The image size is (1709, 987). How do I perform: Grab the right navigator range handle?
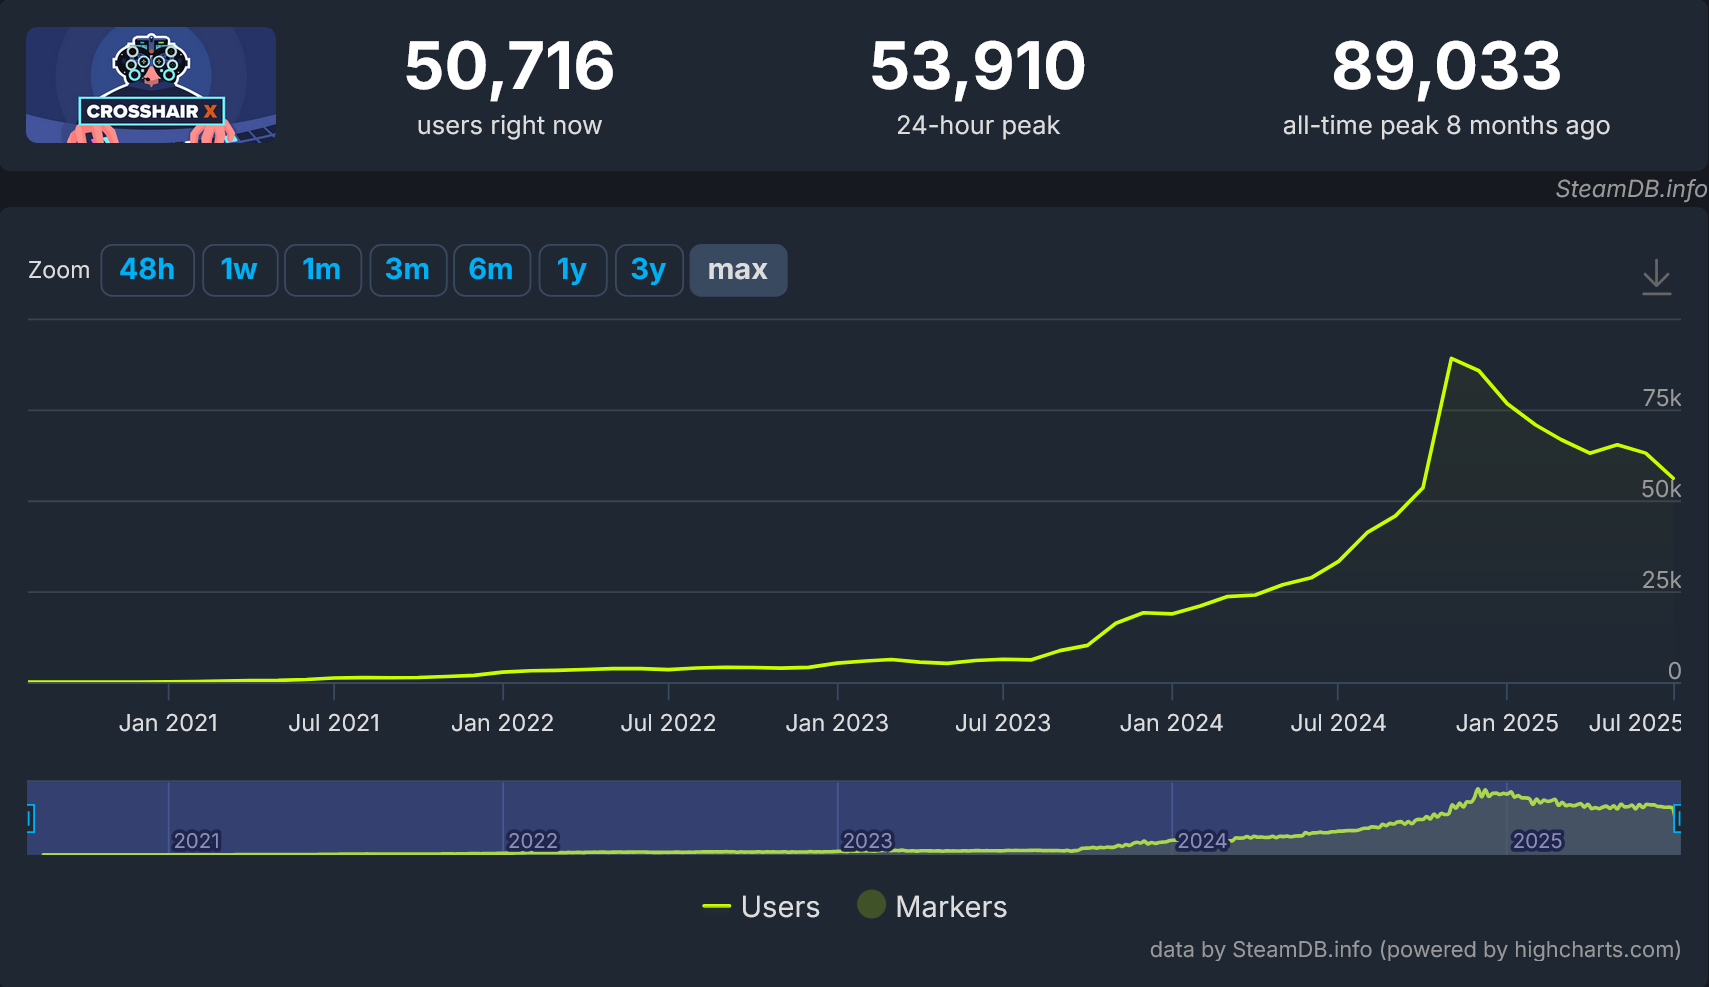pyautogui.click(x=1678, y=819)
